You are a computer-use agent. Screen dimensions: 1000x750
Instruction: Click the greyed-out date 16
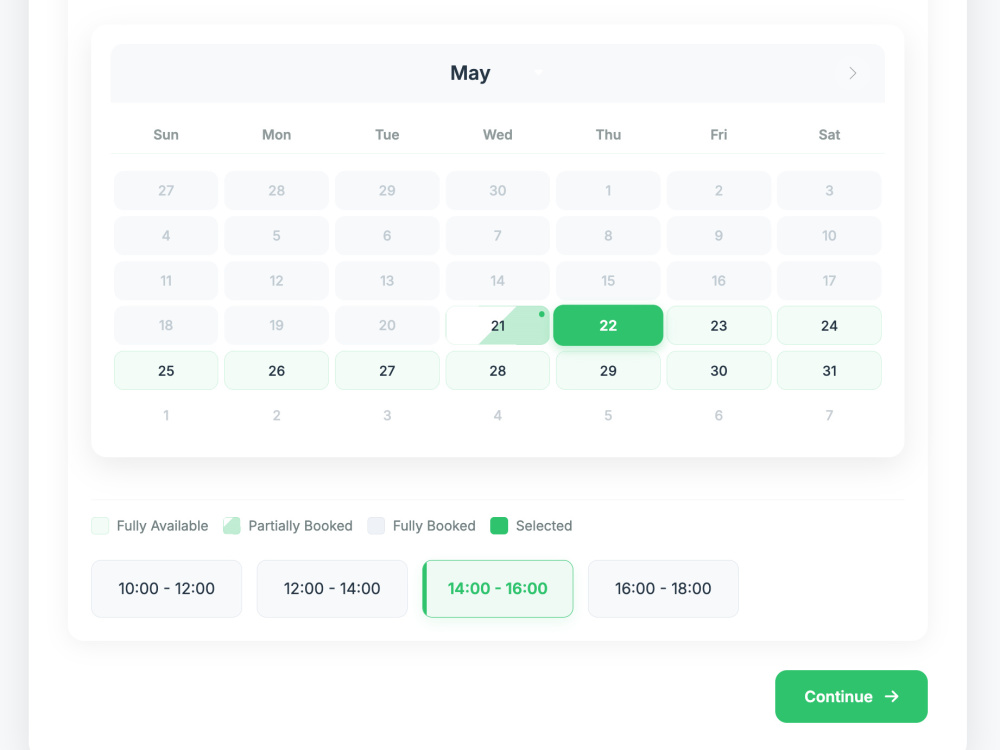[x=719, y=281]
